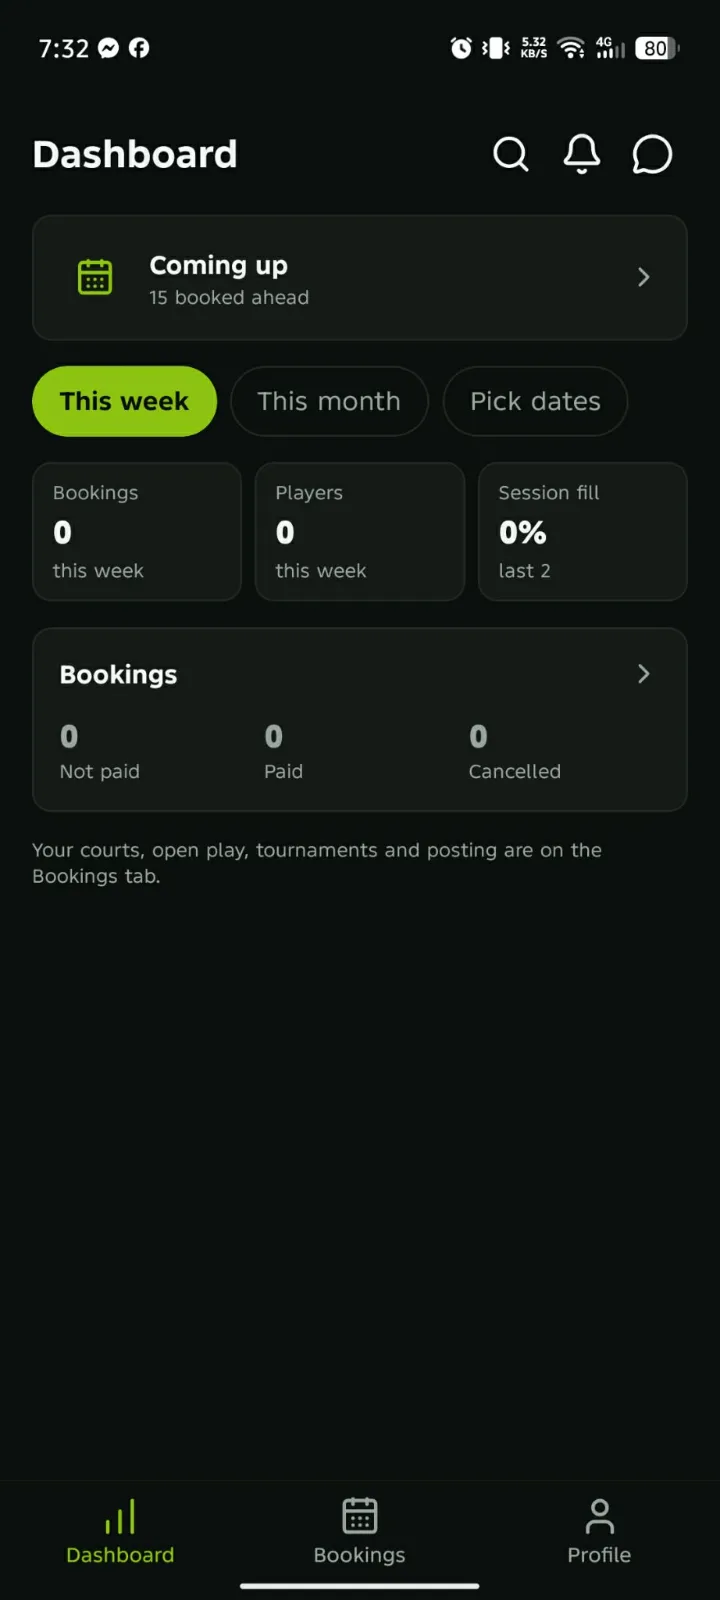Screen dimensions: 720x1600
Task: Tap the Facebook icon in status bar
Action: tap(139, 48)
